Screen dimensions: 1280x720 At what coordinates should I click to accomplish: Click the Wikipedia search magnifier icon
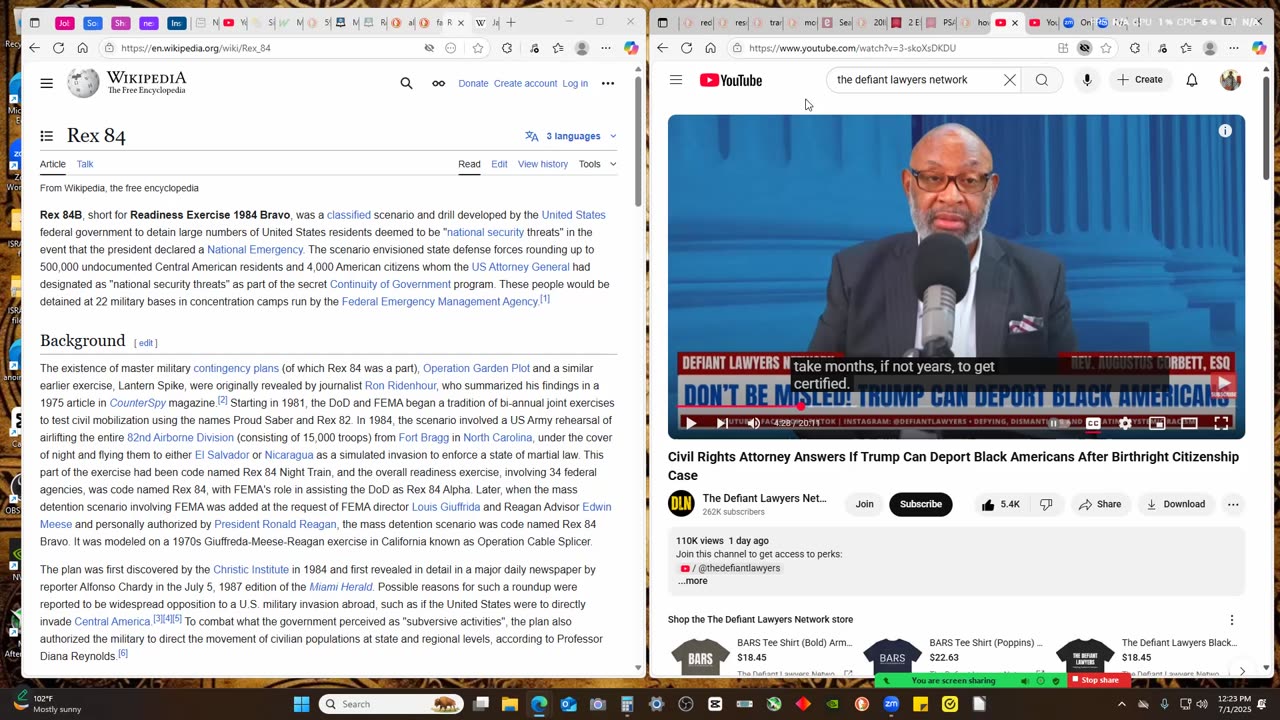click(406, 83)
